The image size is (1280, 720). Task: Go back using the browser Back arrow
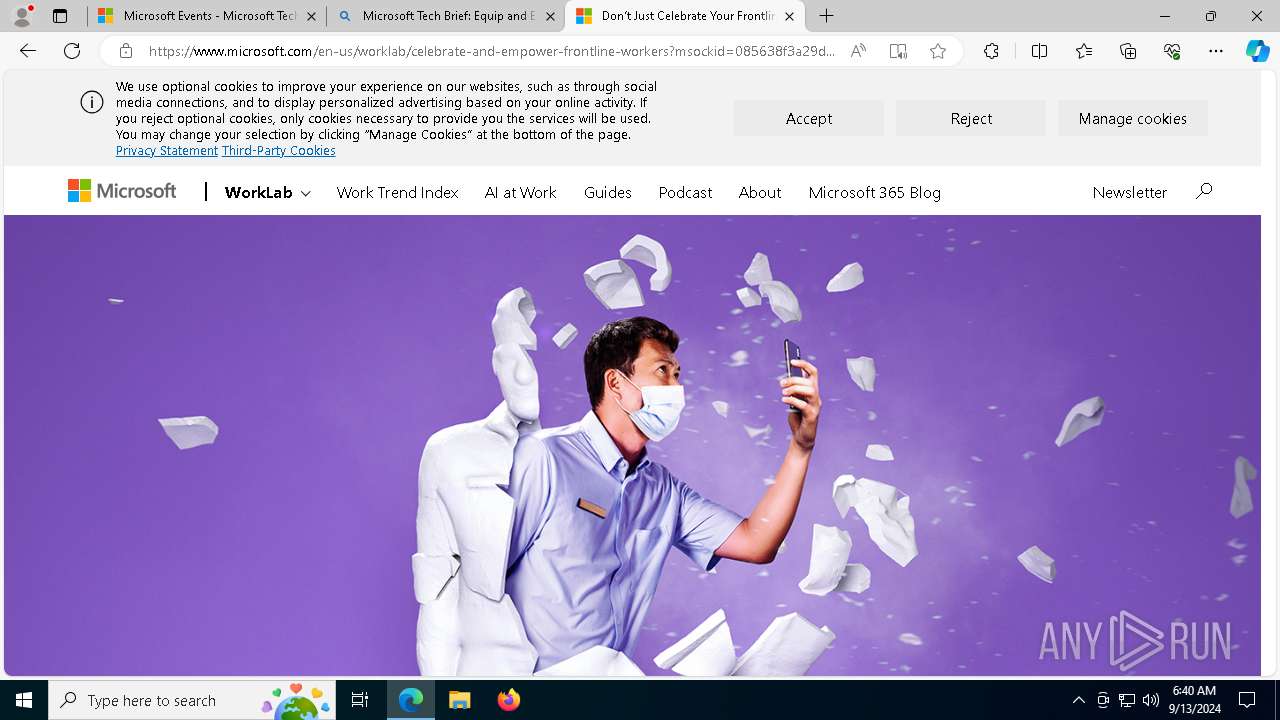pyautogui.click(x=28, y=51)
